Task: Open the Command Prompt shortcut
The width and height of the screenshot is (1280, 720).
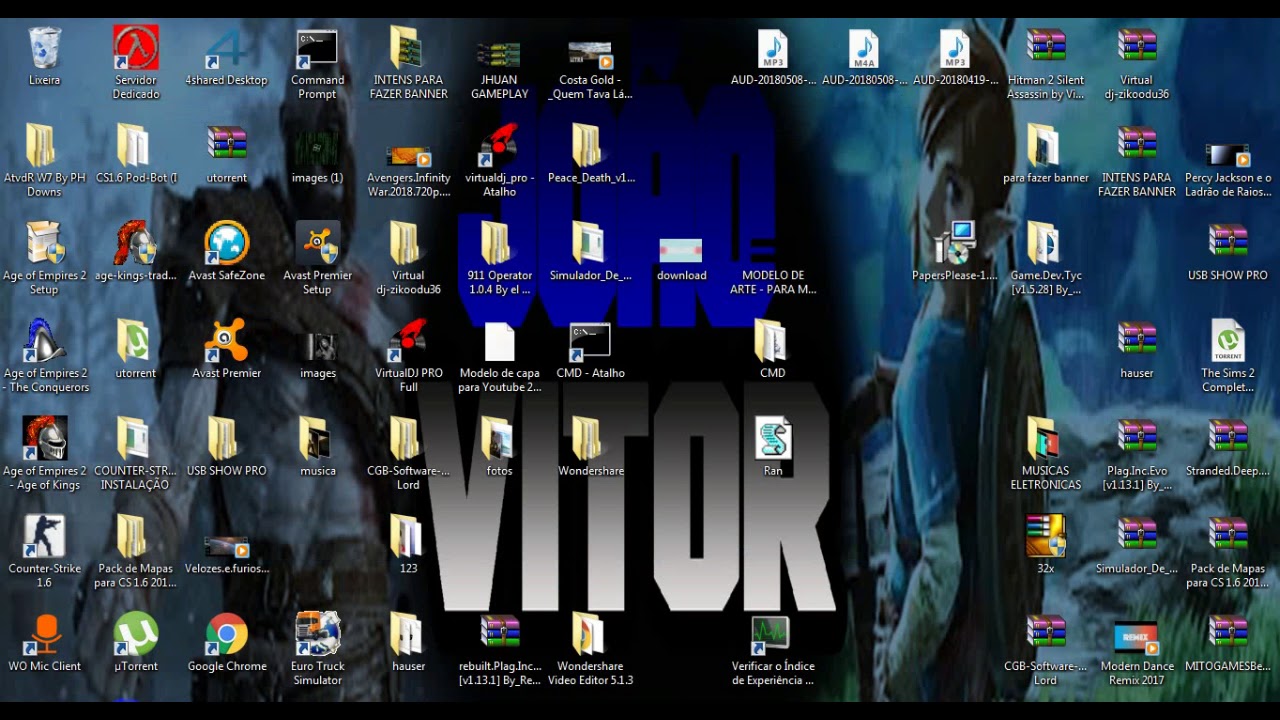Action: [317, 47]
